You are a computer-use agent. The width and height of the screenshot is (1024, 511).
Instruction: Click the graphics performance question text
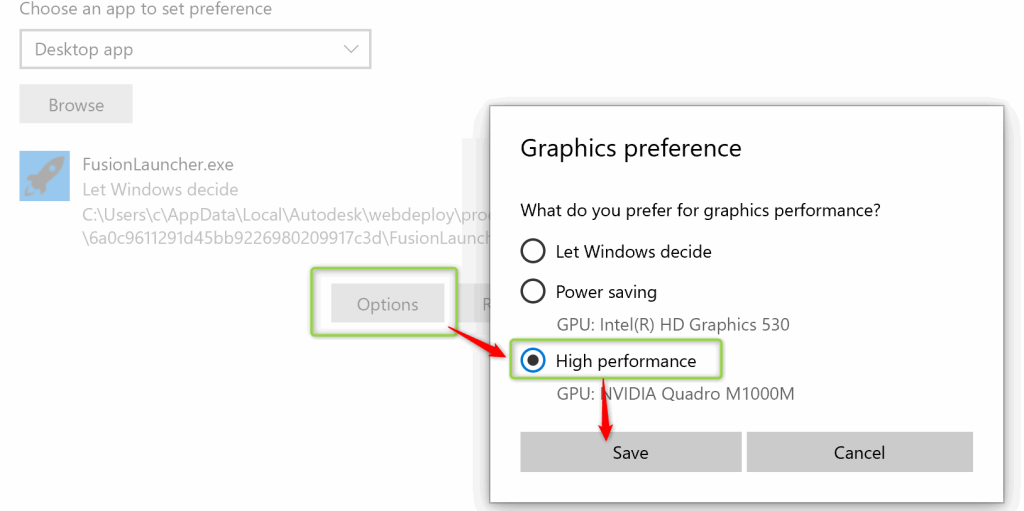pyautogui.click(x=700, y=211)
